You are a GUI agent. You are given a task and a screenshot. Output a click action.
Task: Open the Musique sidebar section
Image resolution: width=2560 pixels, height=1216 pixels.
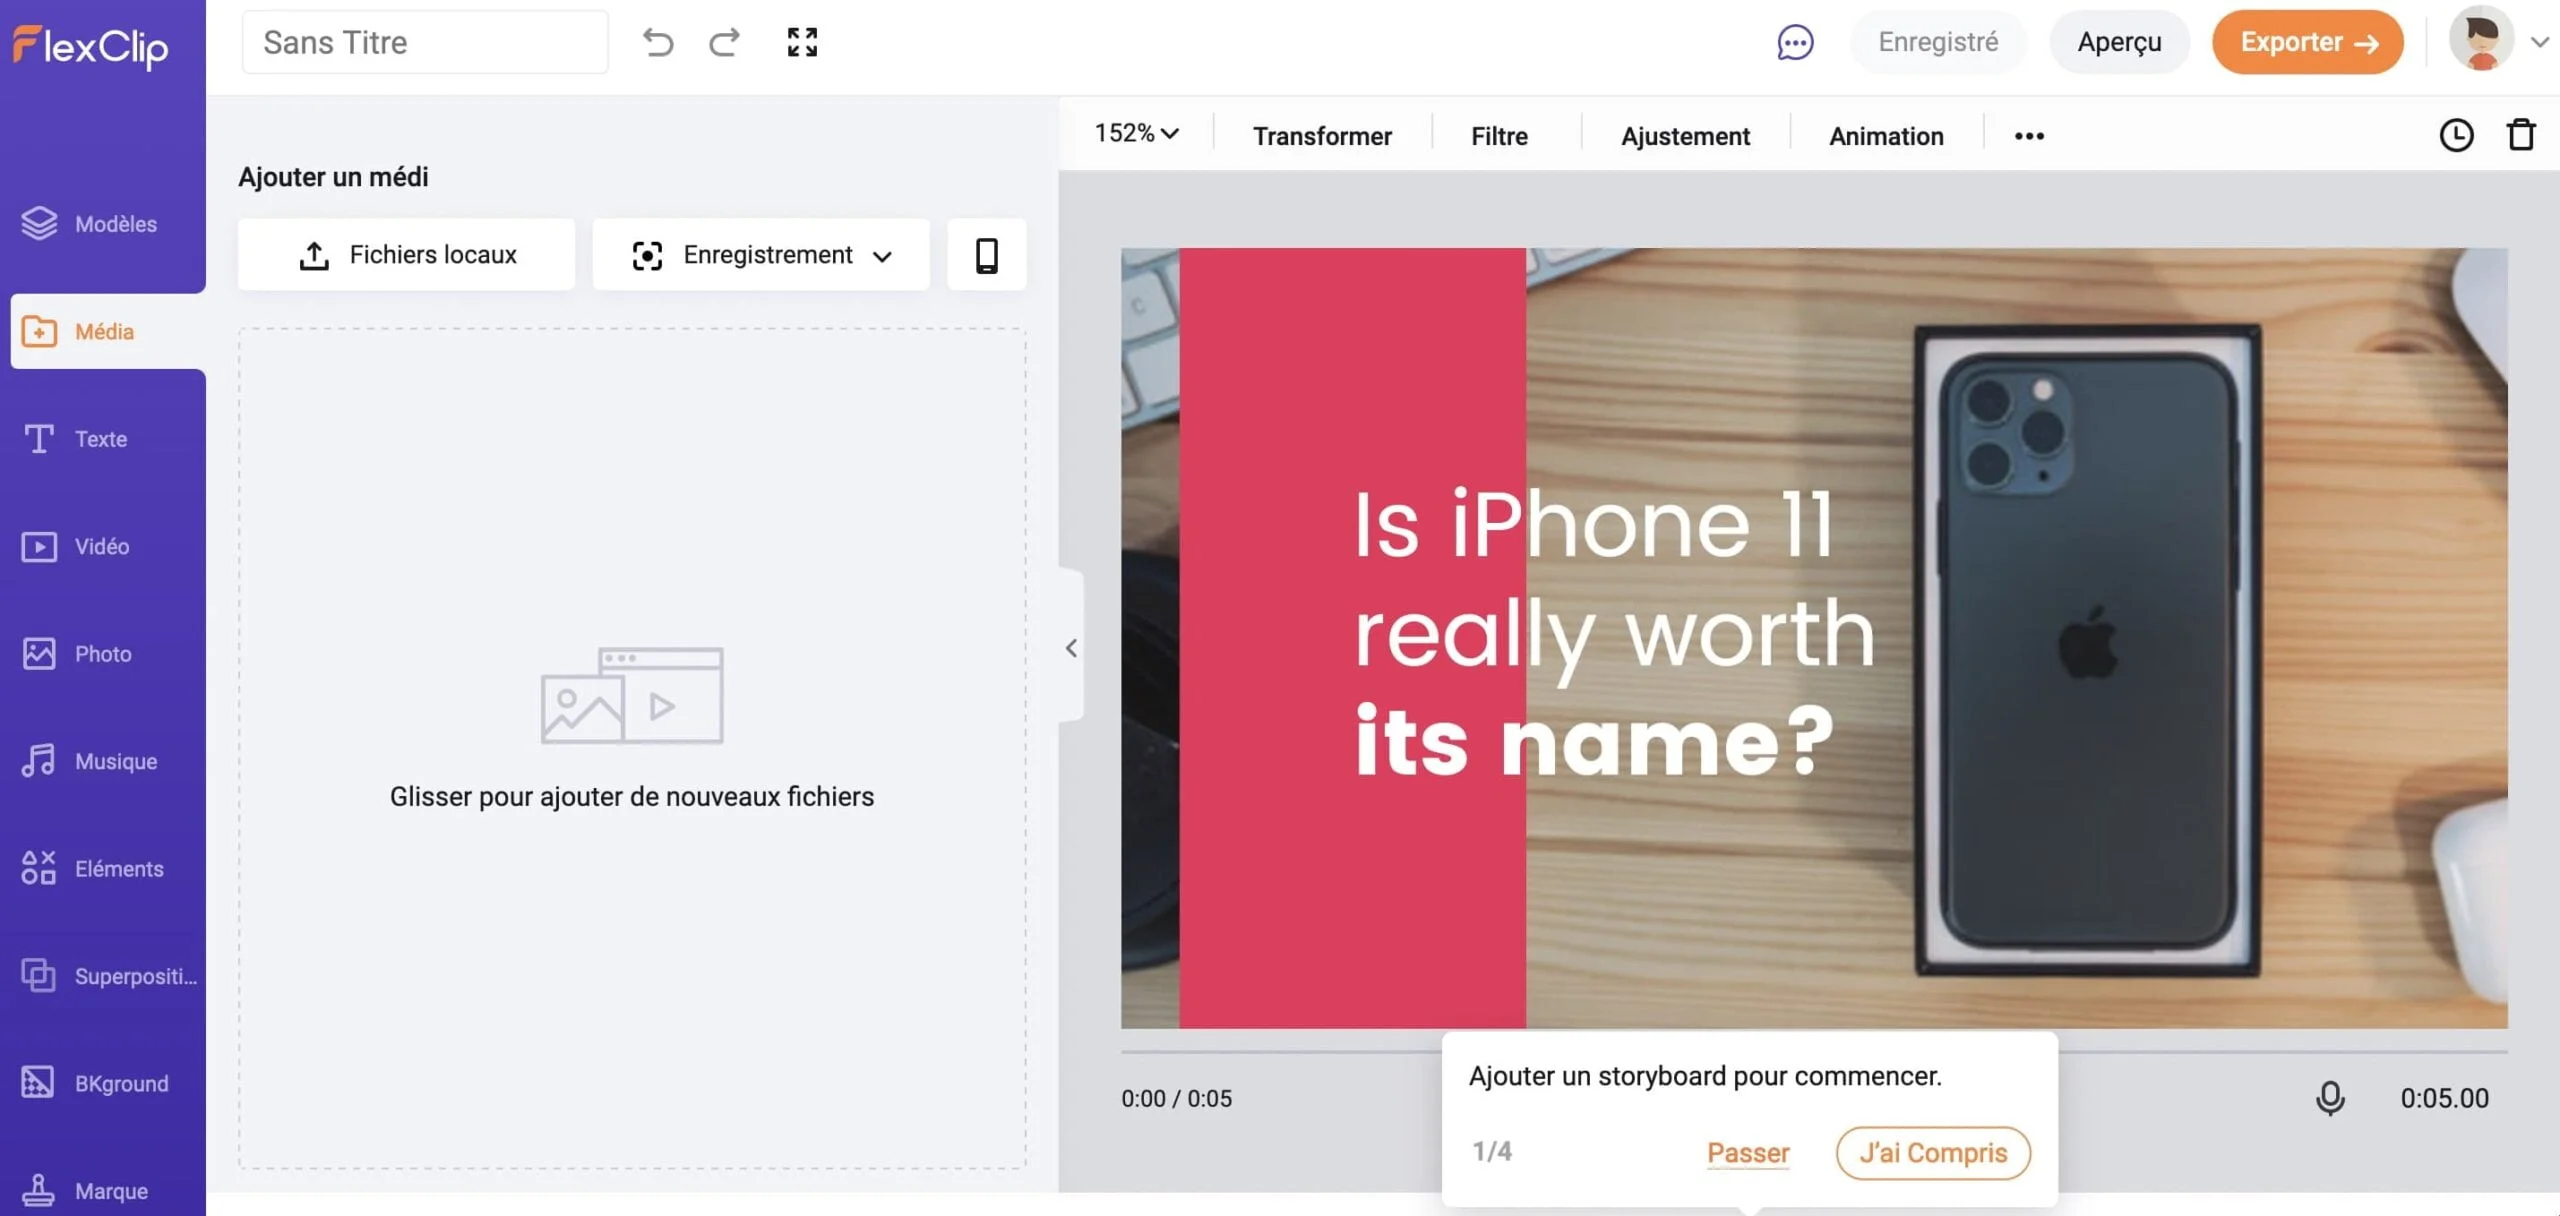(103, 761)
